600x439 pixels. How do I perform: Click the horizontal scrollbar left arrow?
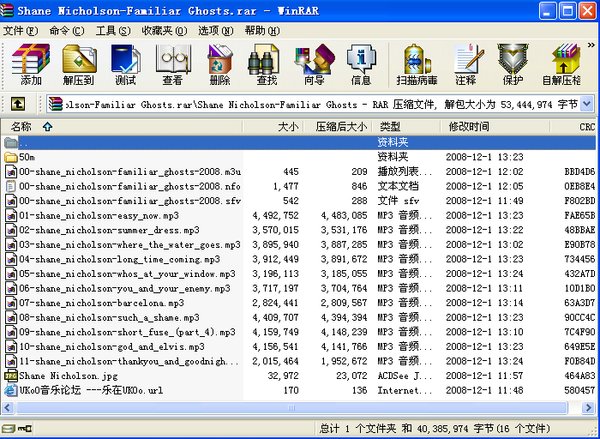pyautogui.click(x=8, y=408)
